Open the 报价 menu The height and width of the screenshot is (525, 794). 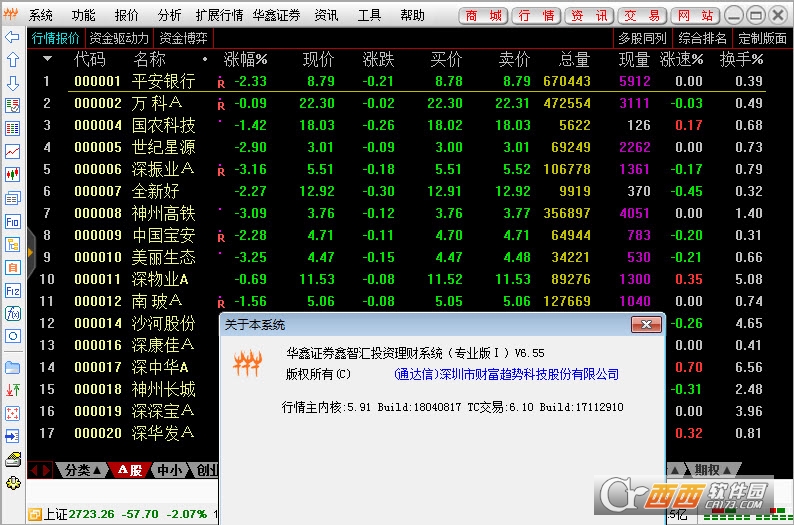coord(126,15)
